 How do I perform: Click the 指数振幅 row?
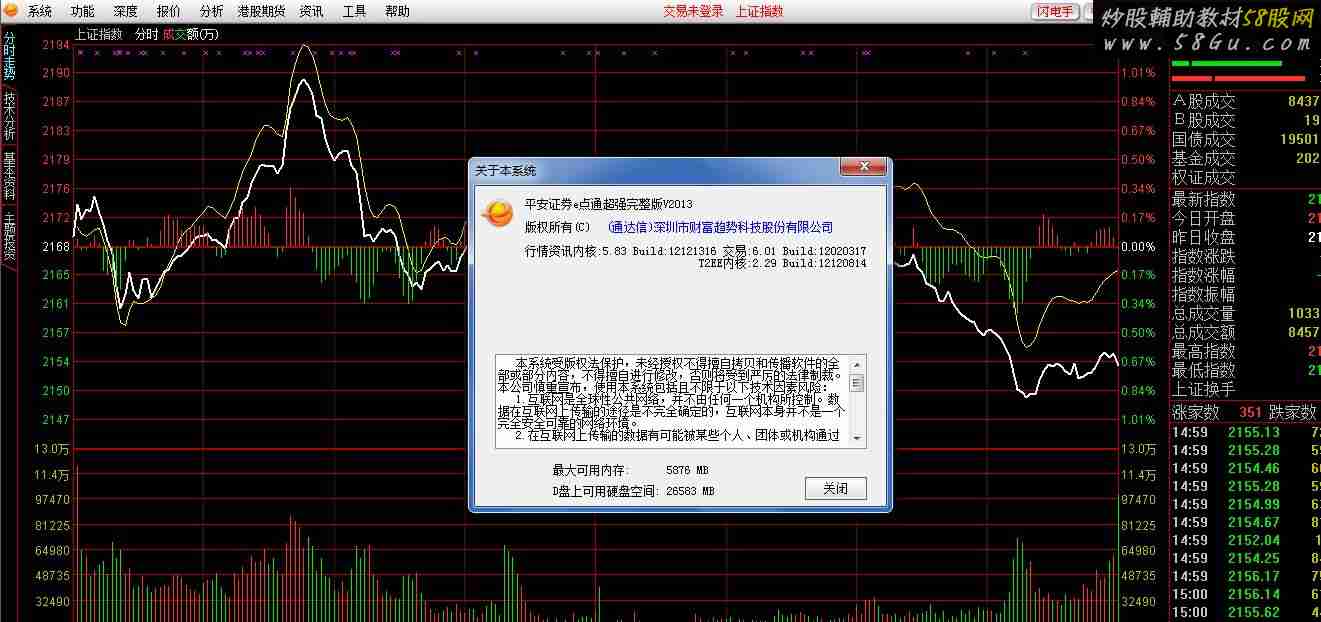tap(1245, 294)
